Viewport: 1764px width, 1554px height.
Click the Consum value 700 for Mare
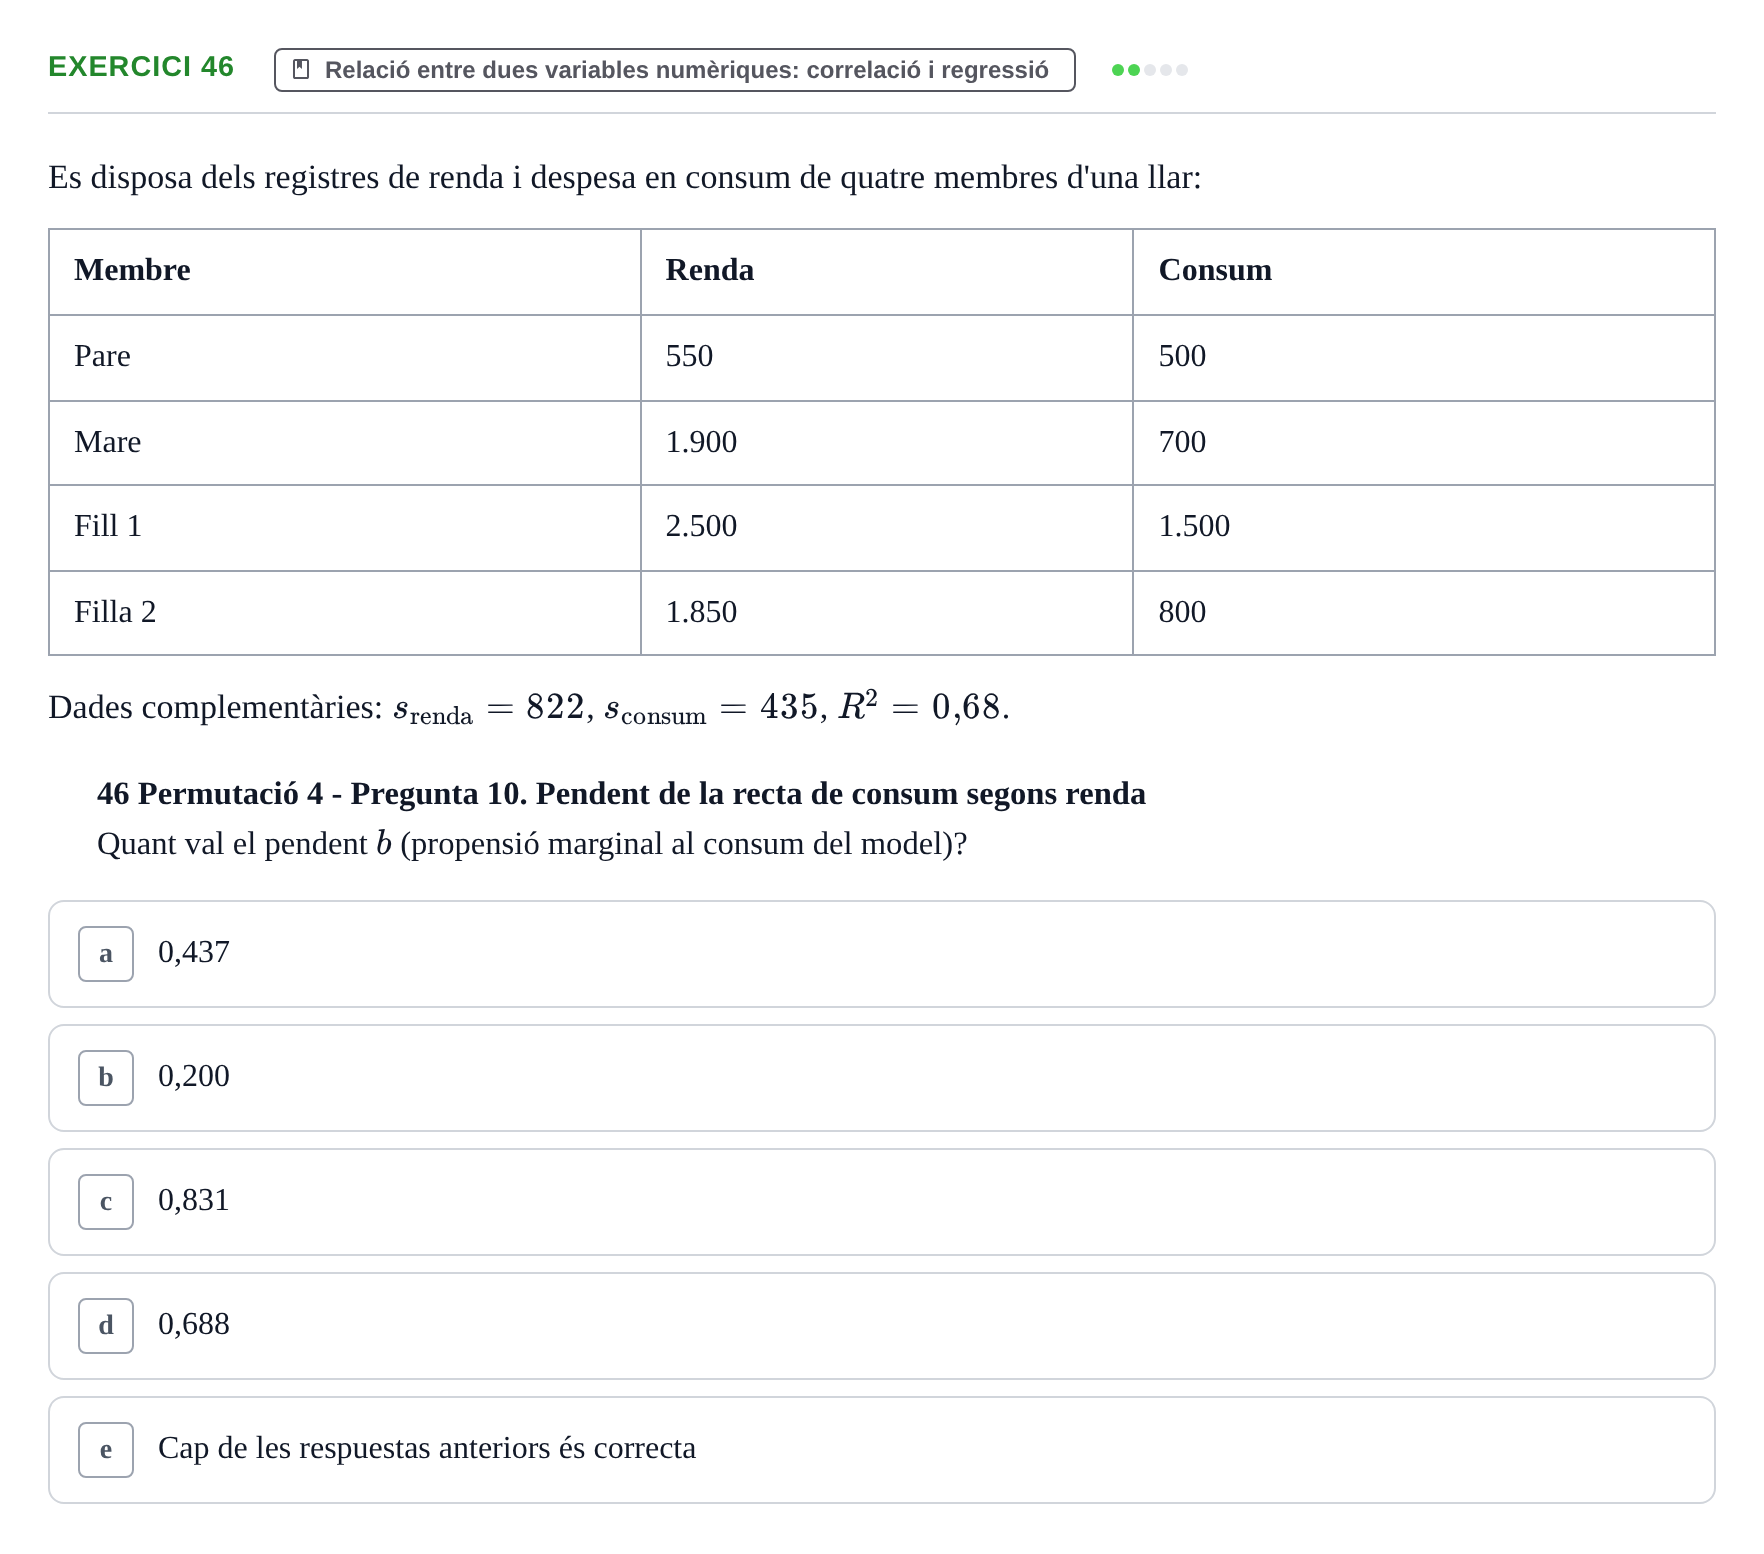[x=1182, y=442]
